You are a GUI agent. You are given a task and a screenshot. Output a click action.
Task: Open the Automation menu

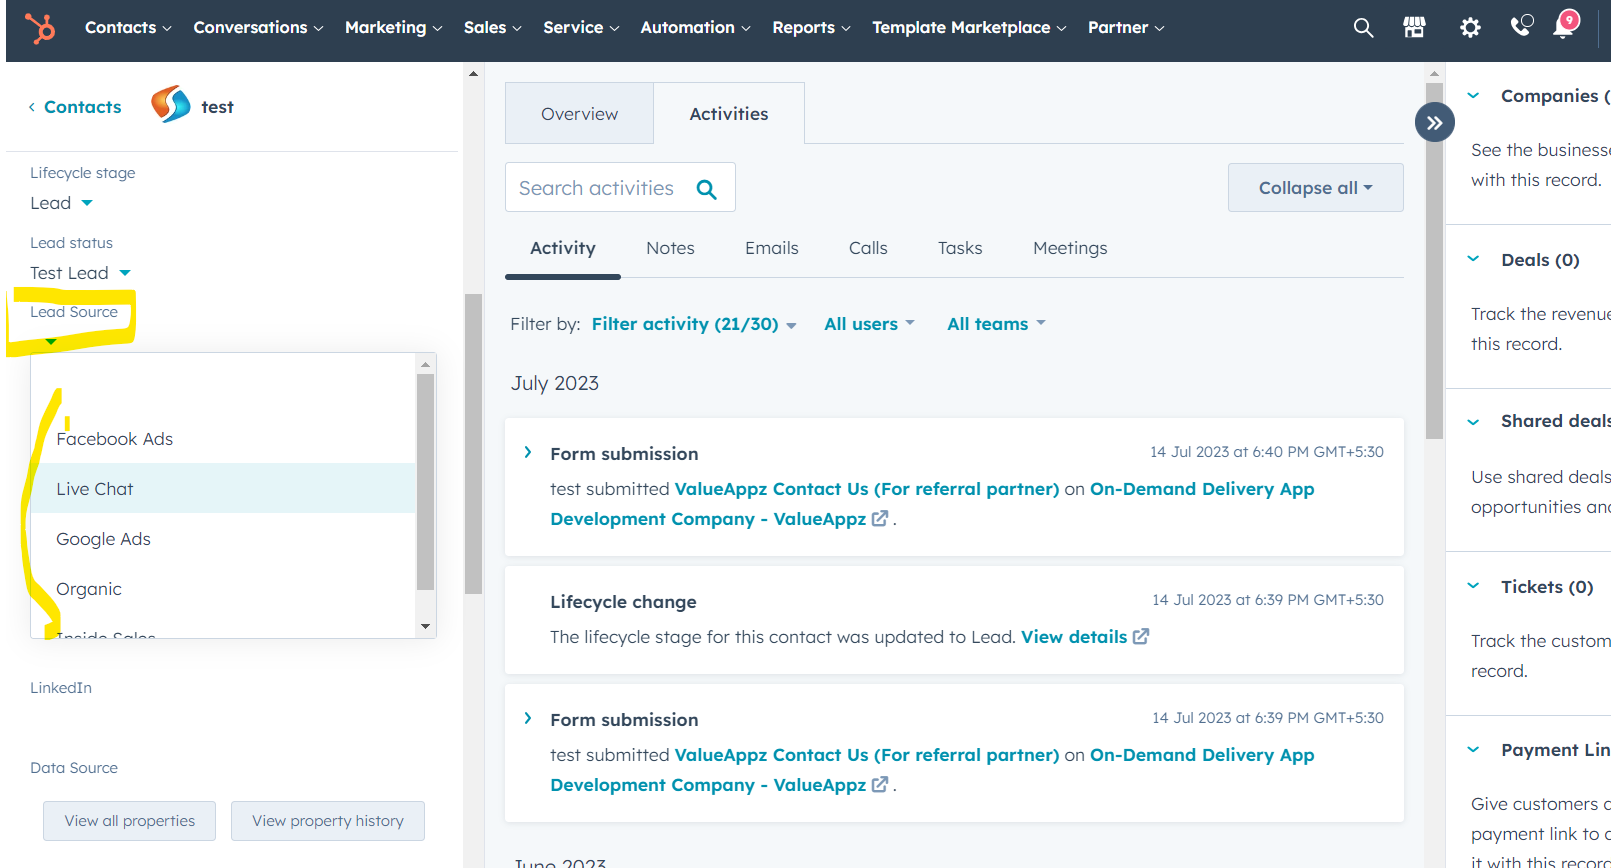(695, 28)
